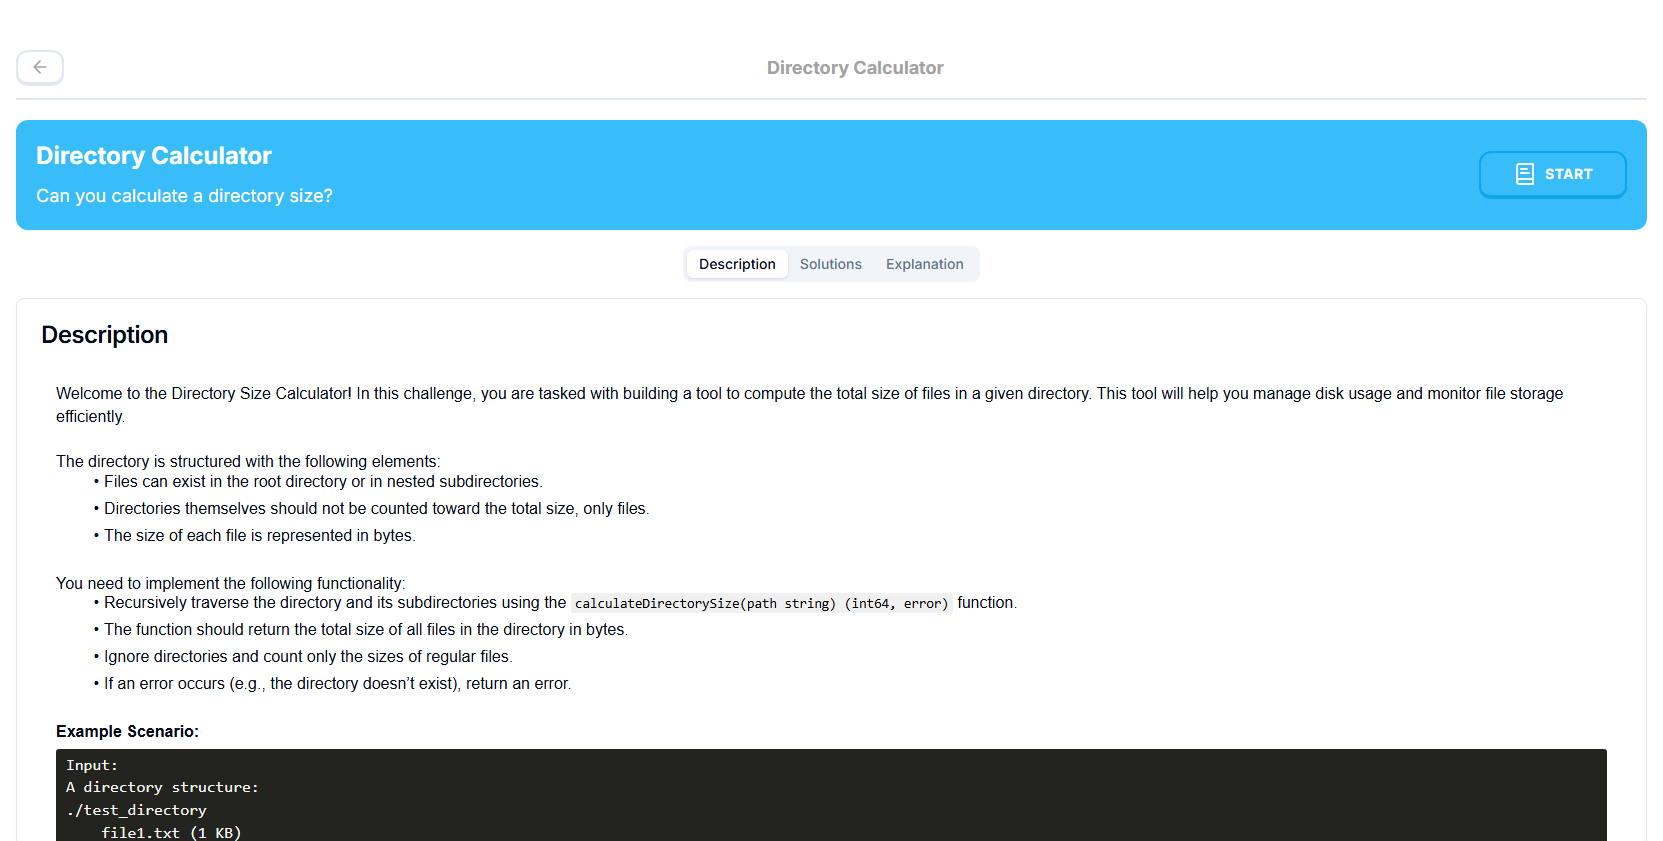1663x841 pixels.
Task: Click the banner heading 'Directory Calculator'
Action: 154,156
